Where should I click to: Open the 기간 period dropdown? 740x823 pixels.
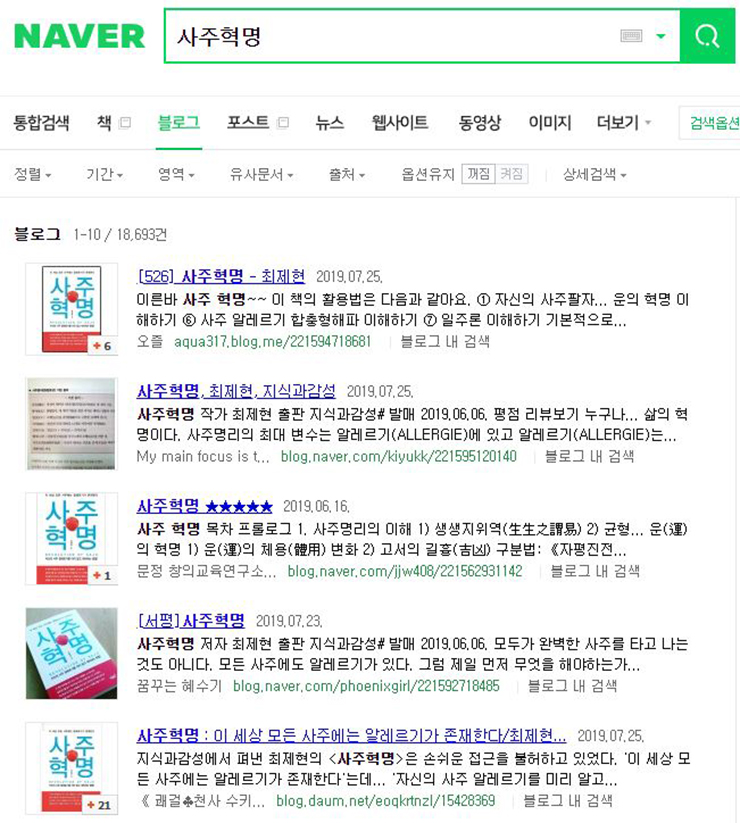104,174
